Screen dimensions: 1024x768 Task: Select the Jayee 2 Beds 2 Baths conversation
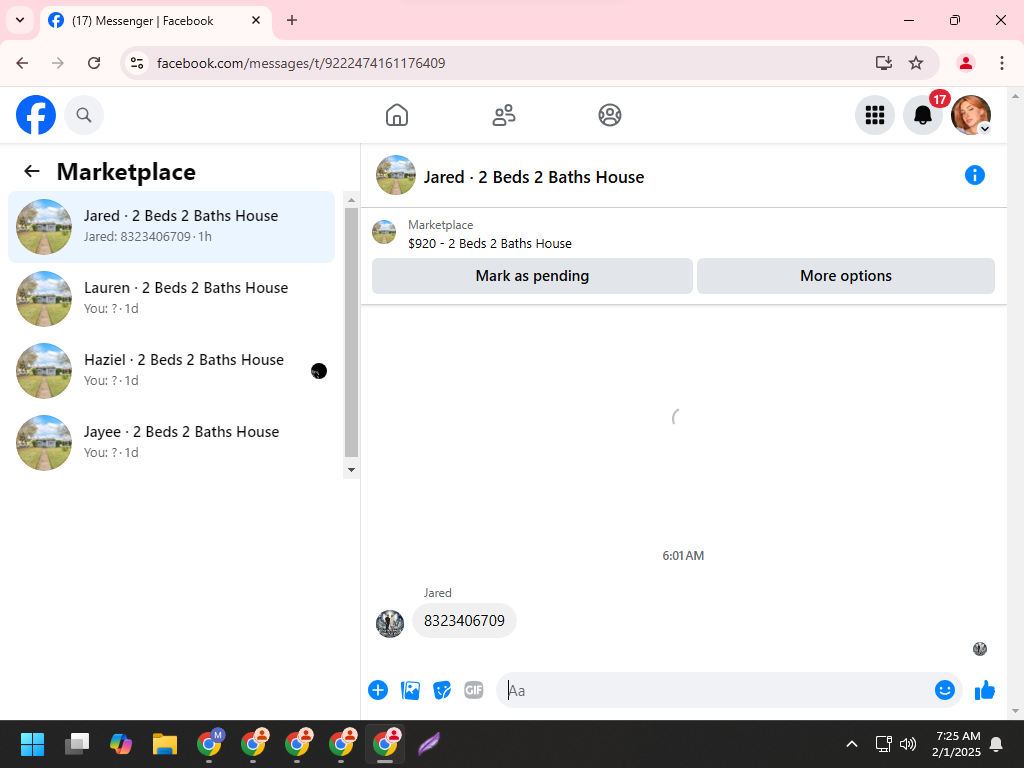tap(171, 442)
